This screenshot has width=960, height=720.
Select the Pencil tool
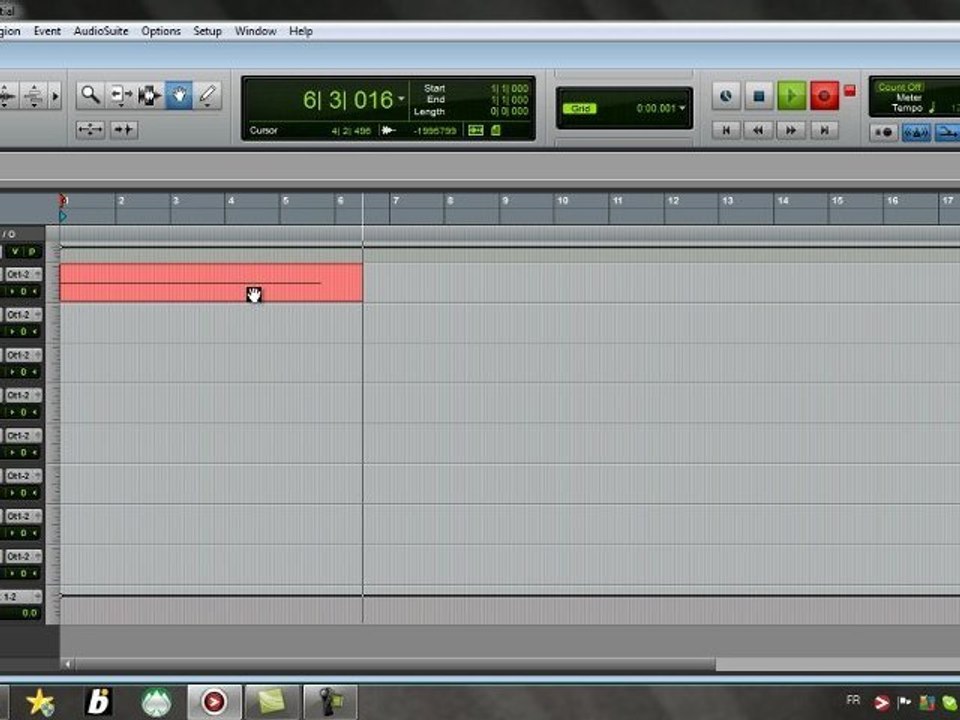[x=208, y=96]
